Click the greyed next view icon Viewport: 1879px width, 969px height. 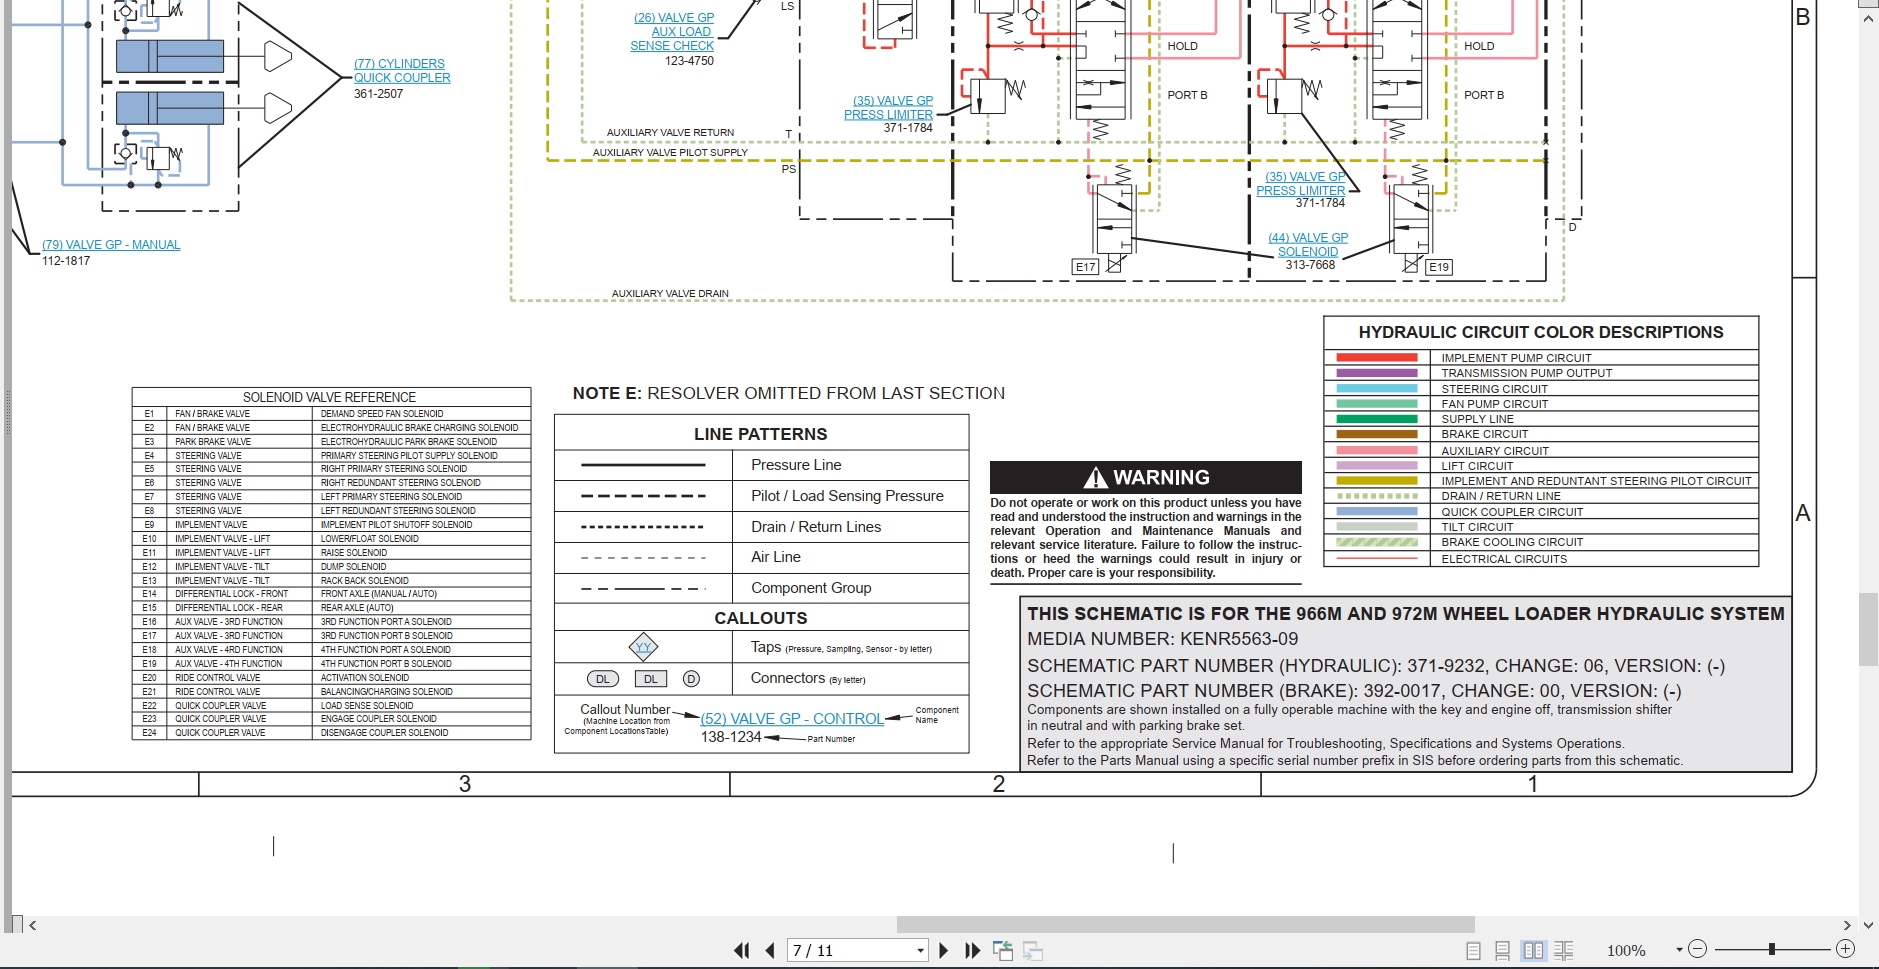(x=1033, y=950)
